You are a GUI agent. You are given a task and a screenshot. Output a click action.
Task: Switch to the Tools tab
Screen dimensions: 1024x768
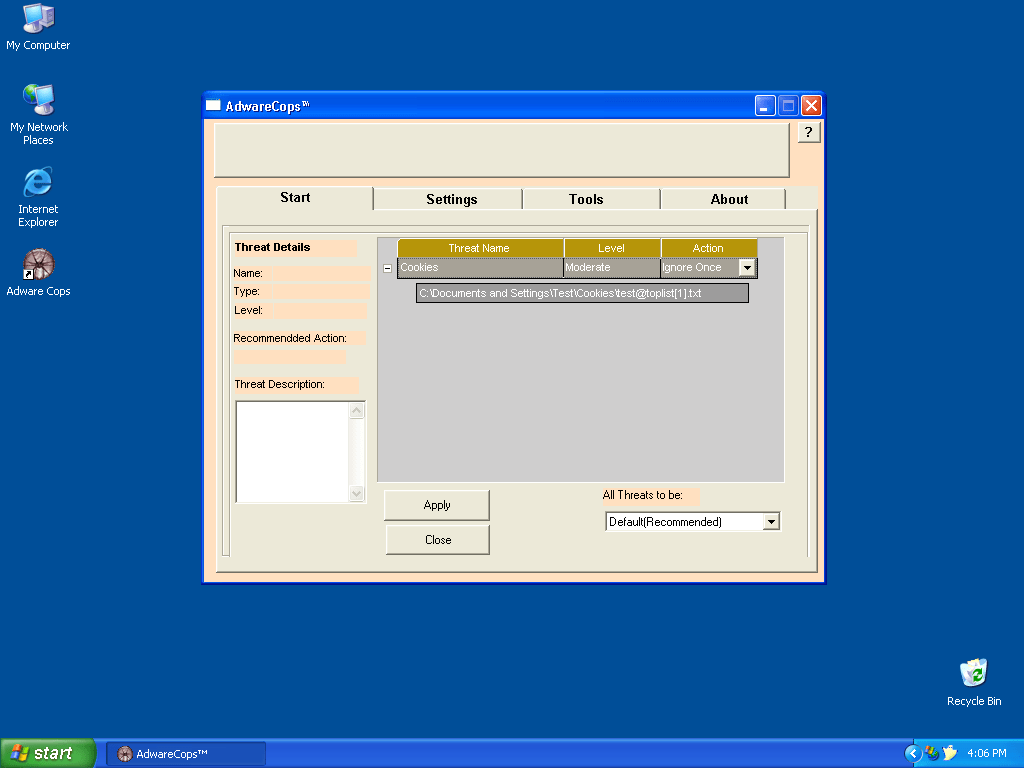pos(586,199)
